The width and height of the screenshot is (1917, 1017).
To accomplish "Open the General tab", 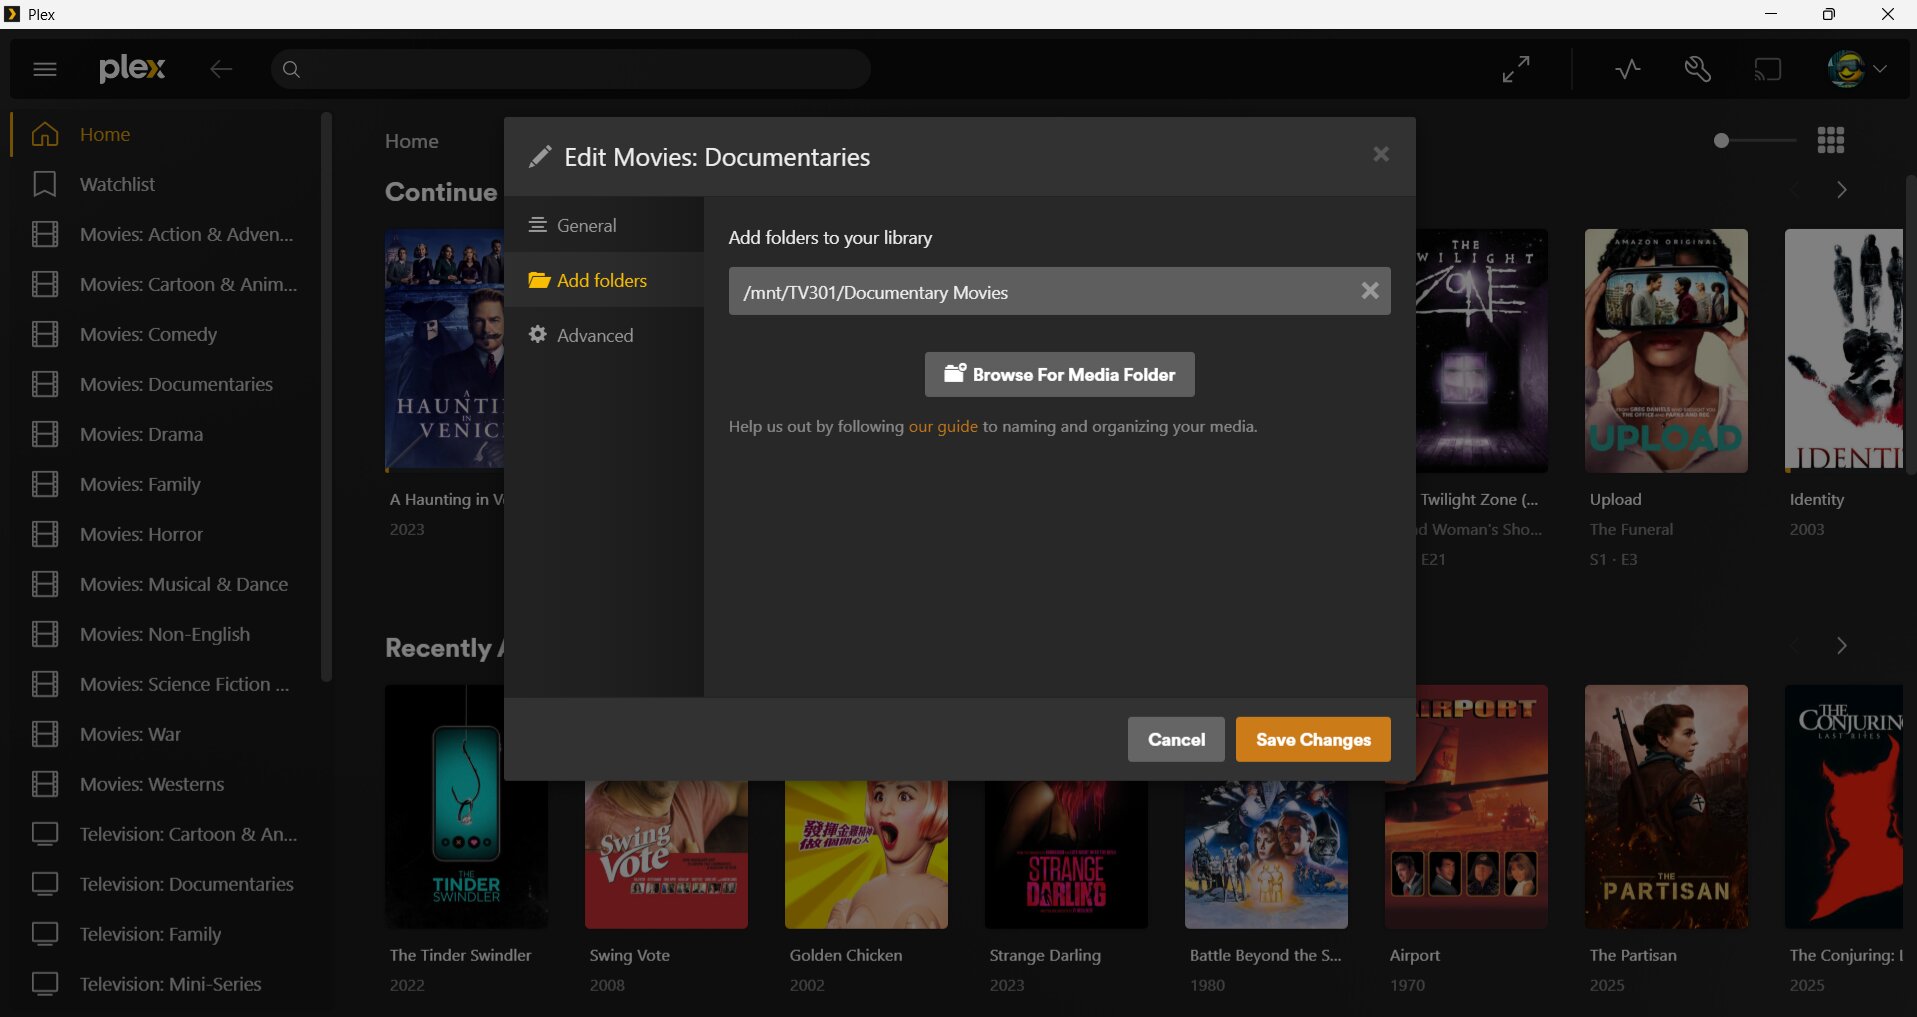I will click(604, 225).
